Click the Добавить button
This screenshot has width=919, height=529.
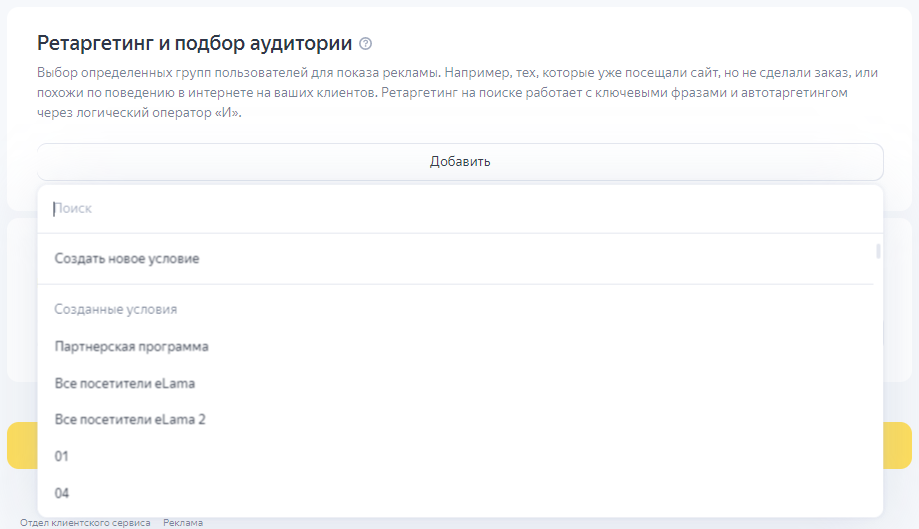pos(460,162)
